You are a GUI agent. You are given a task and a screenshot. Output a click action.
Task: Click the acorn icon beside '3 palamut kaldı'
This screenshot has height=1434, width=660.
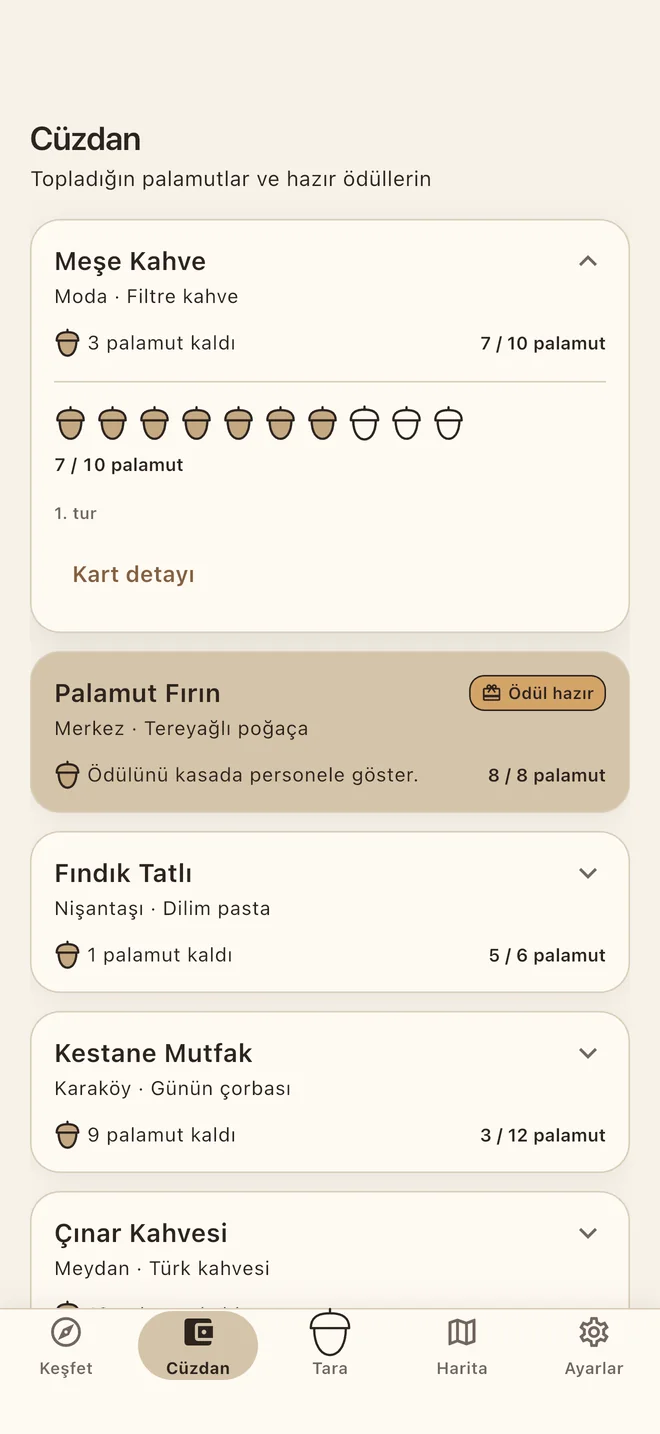(67, 343)
